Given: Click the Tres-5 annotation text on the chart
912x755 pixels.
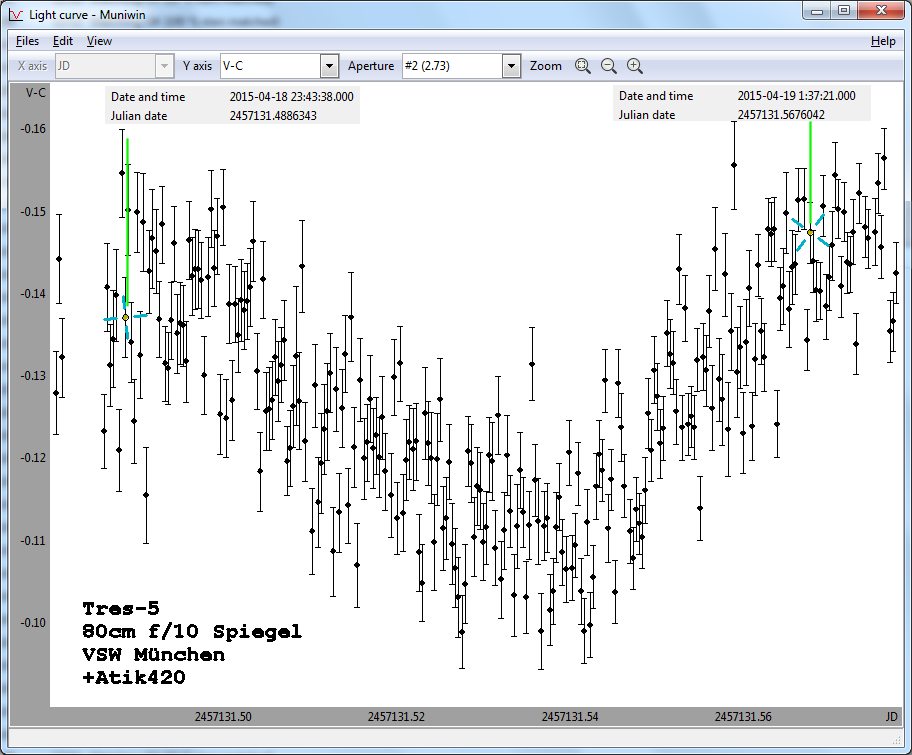Looking at the screenshot, I should [121, 608].
